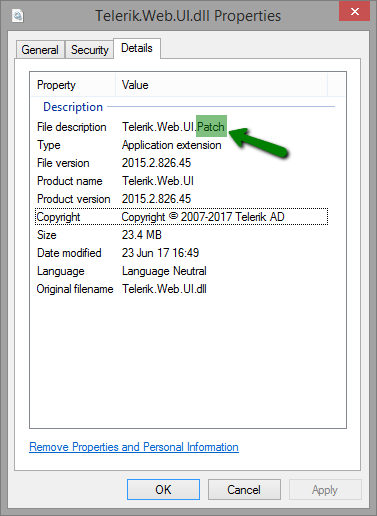Open Remove Properties and Personal Information link
Viewport: 377px width, 516px height.
pyautogui.click(x=134, y=447)
